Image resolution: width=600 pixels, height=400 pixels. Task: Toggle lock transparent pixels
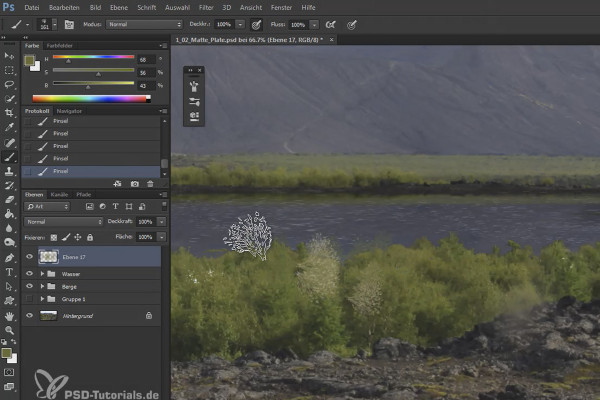click(54, 238)
